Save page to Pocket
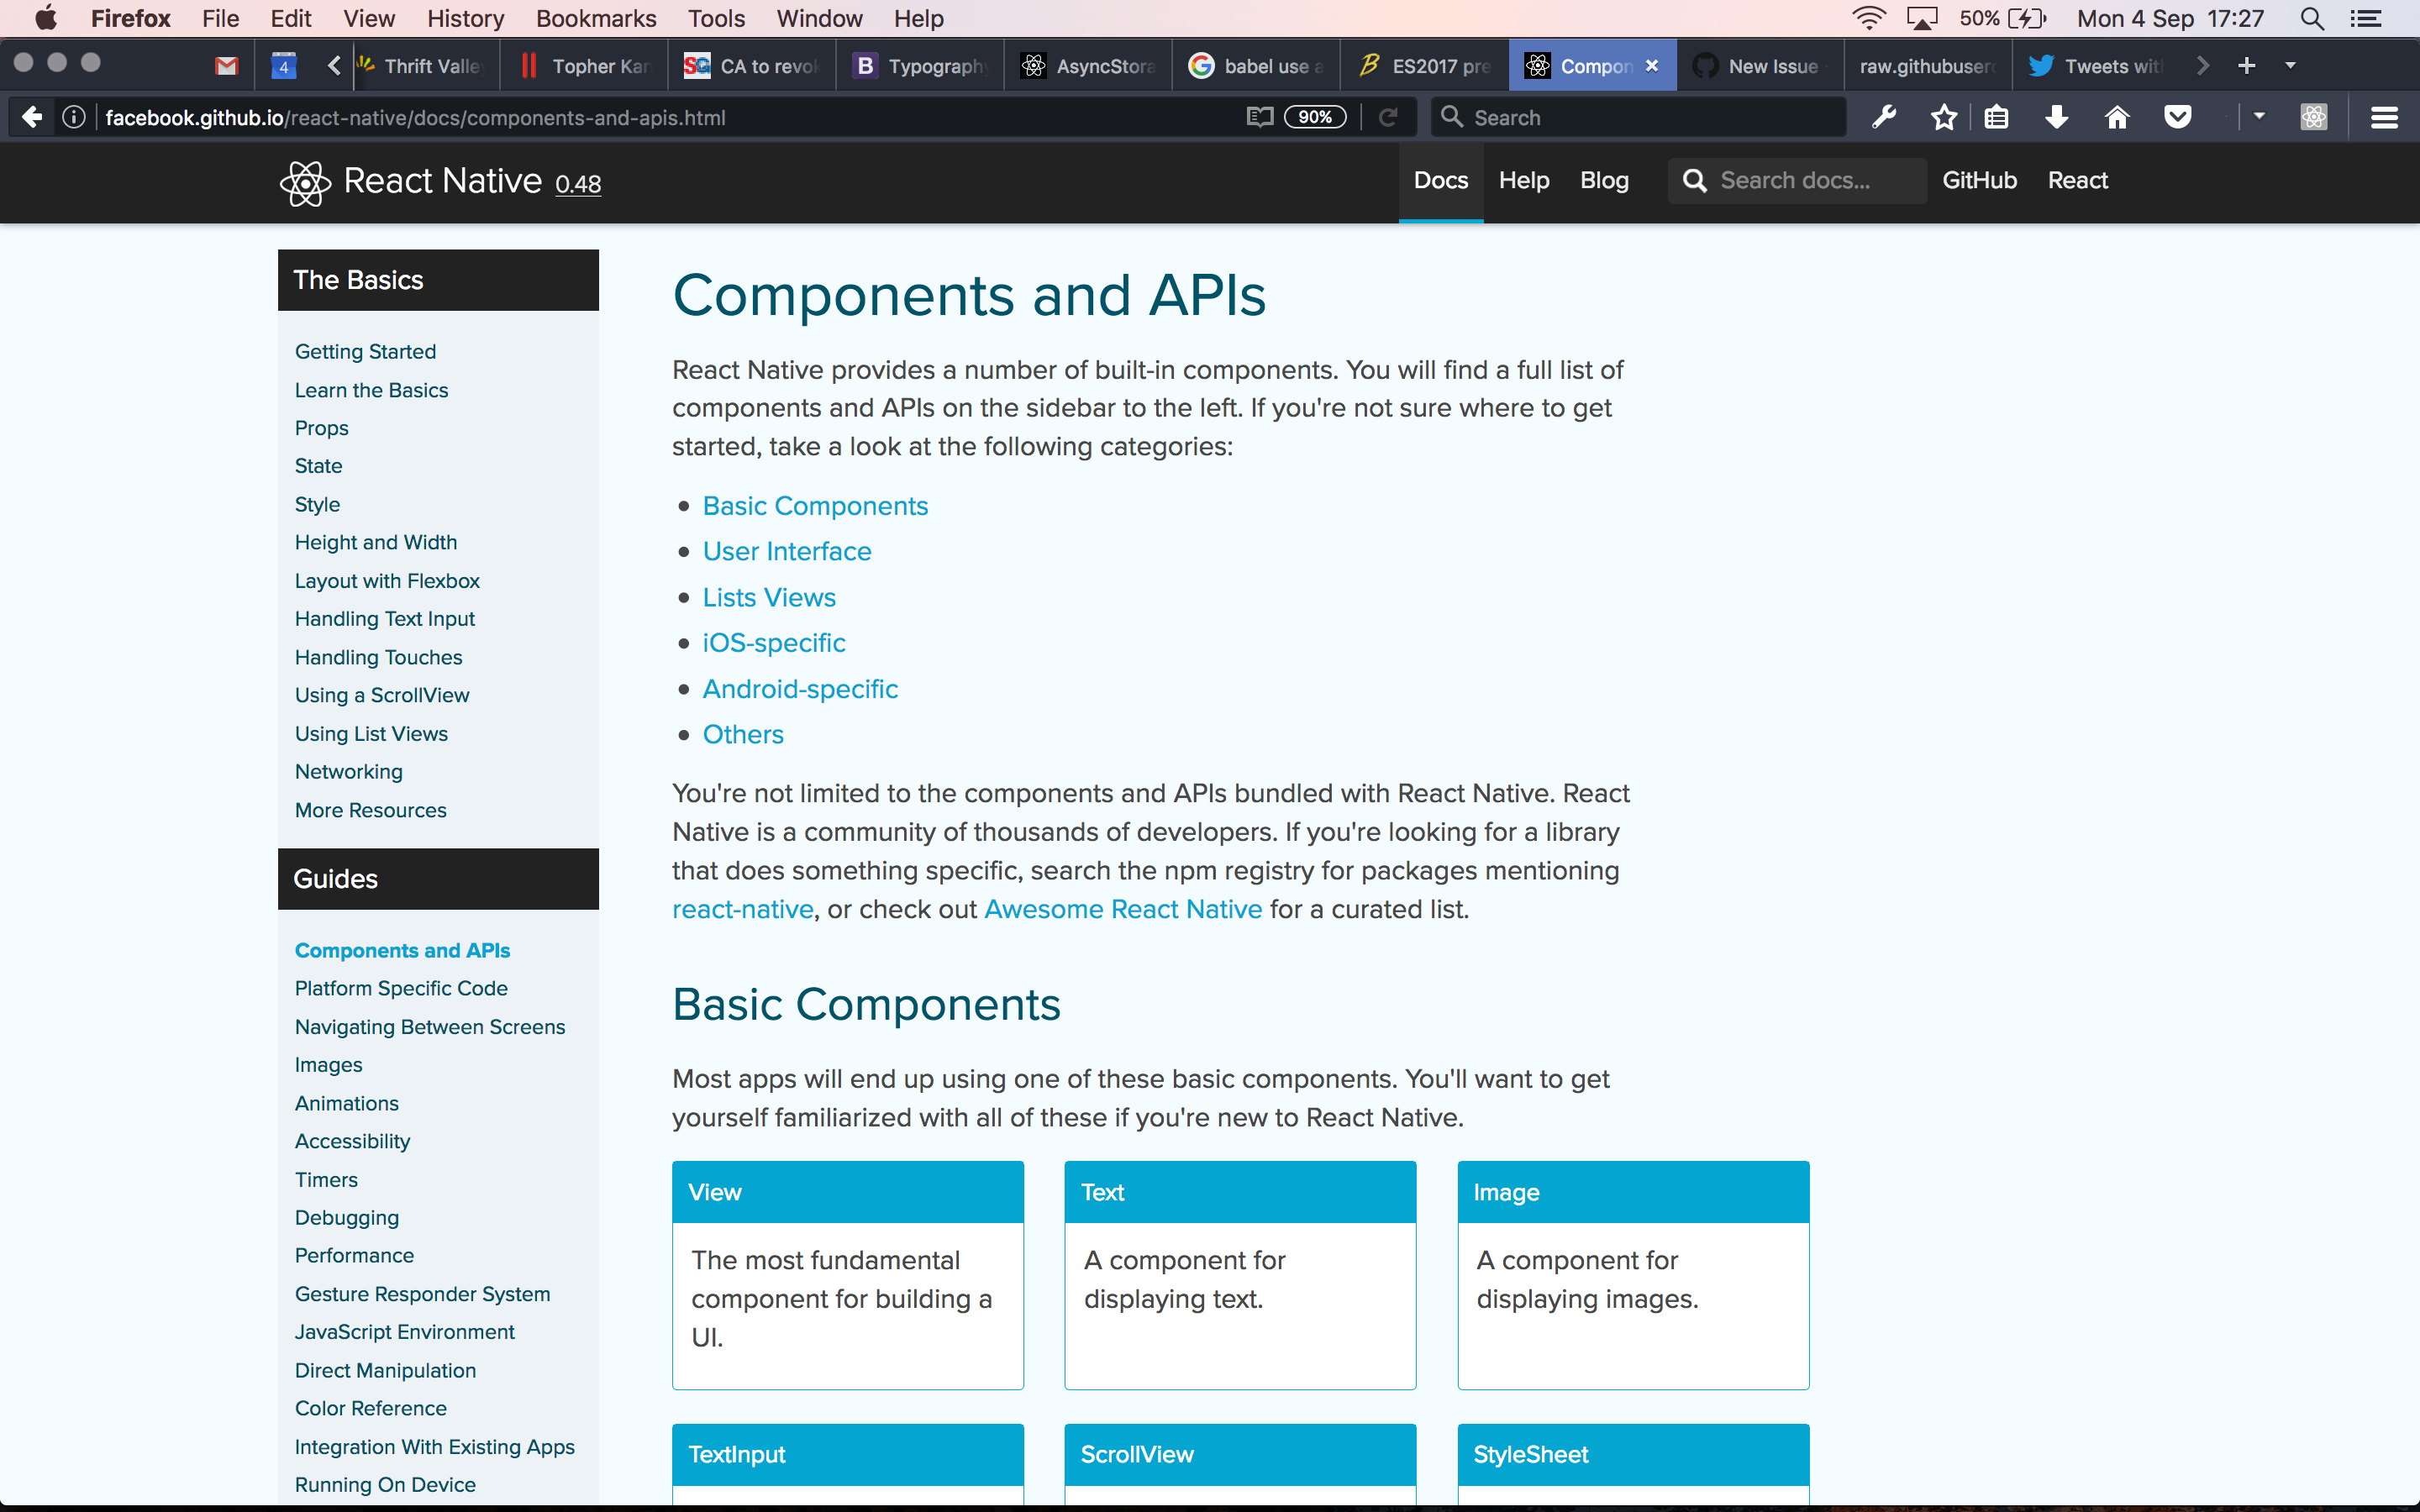This screenshot has height=1512, width=2420. pos(2177,117)
